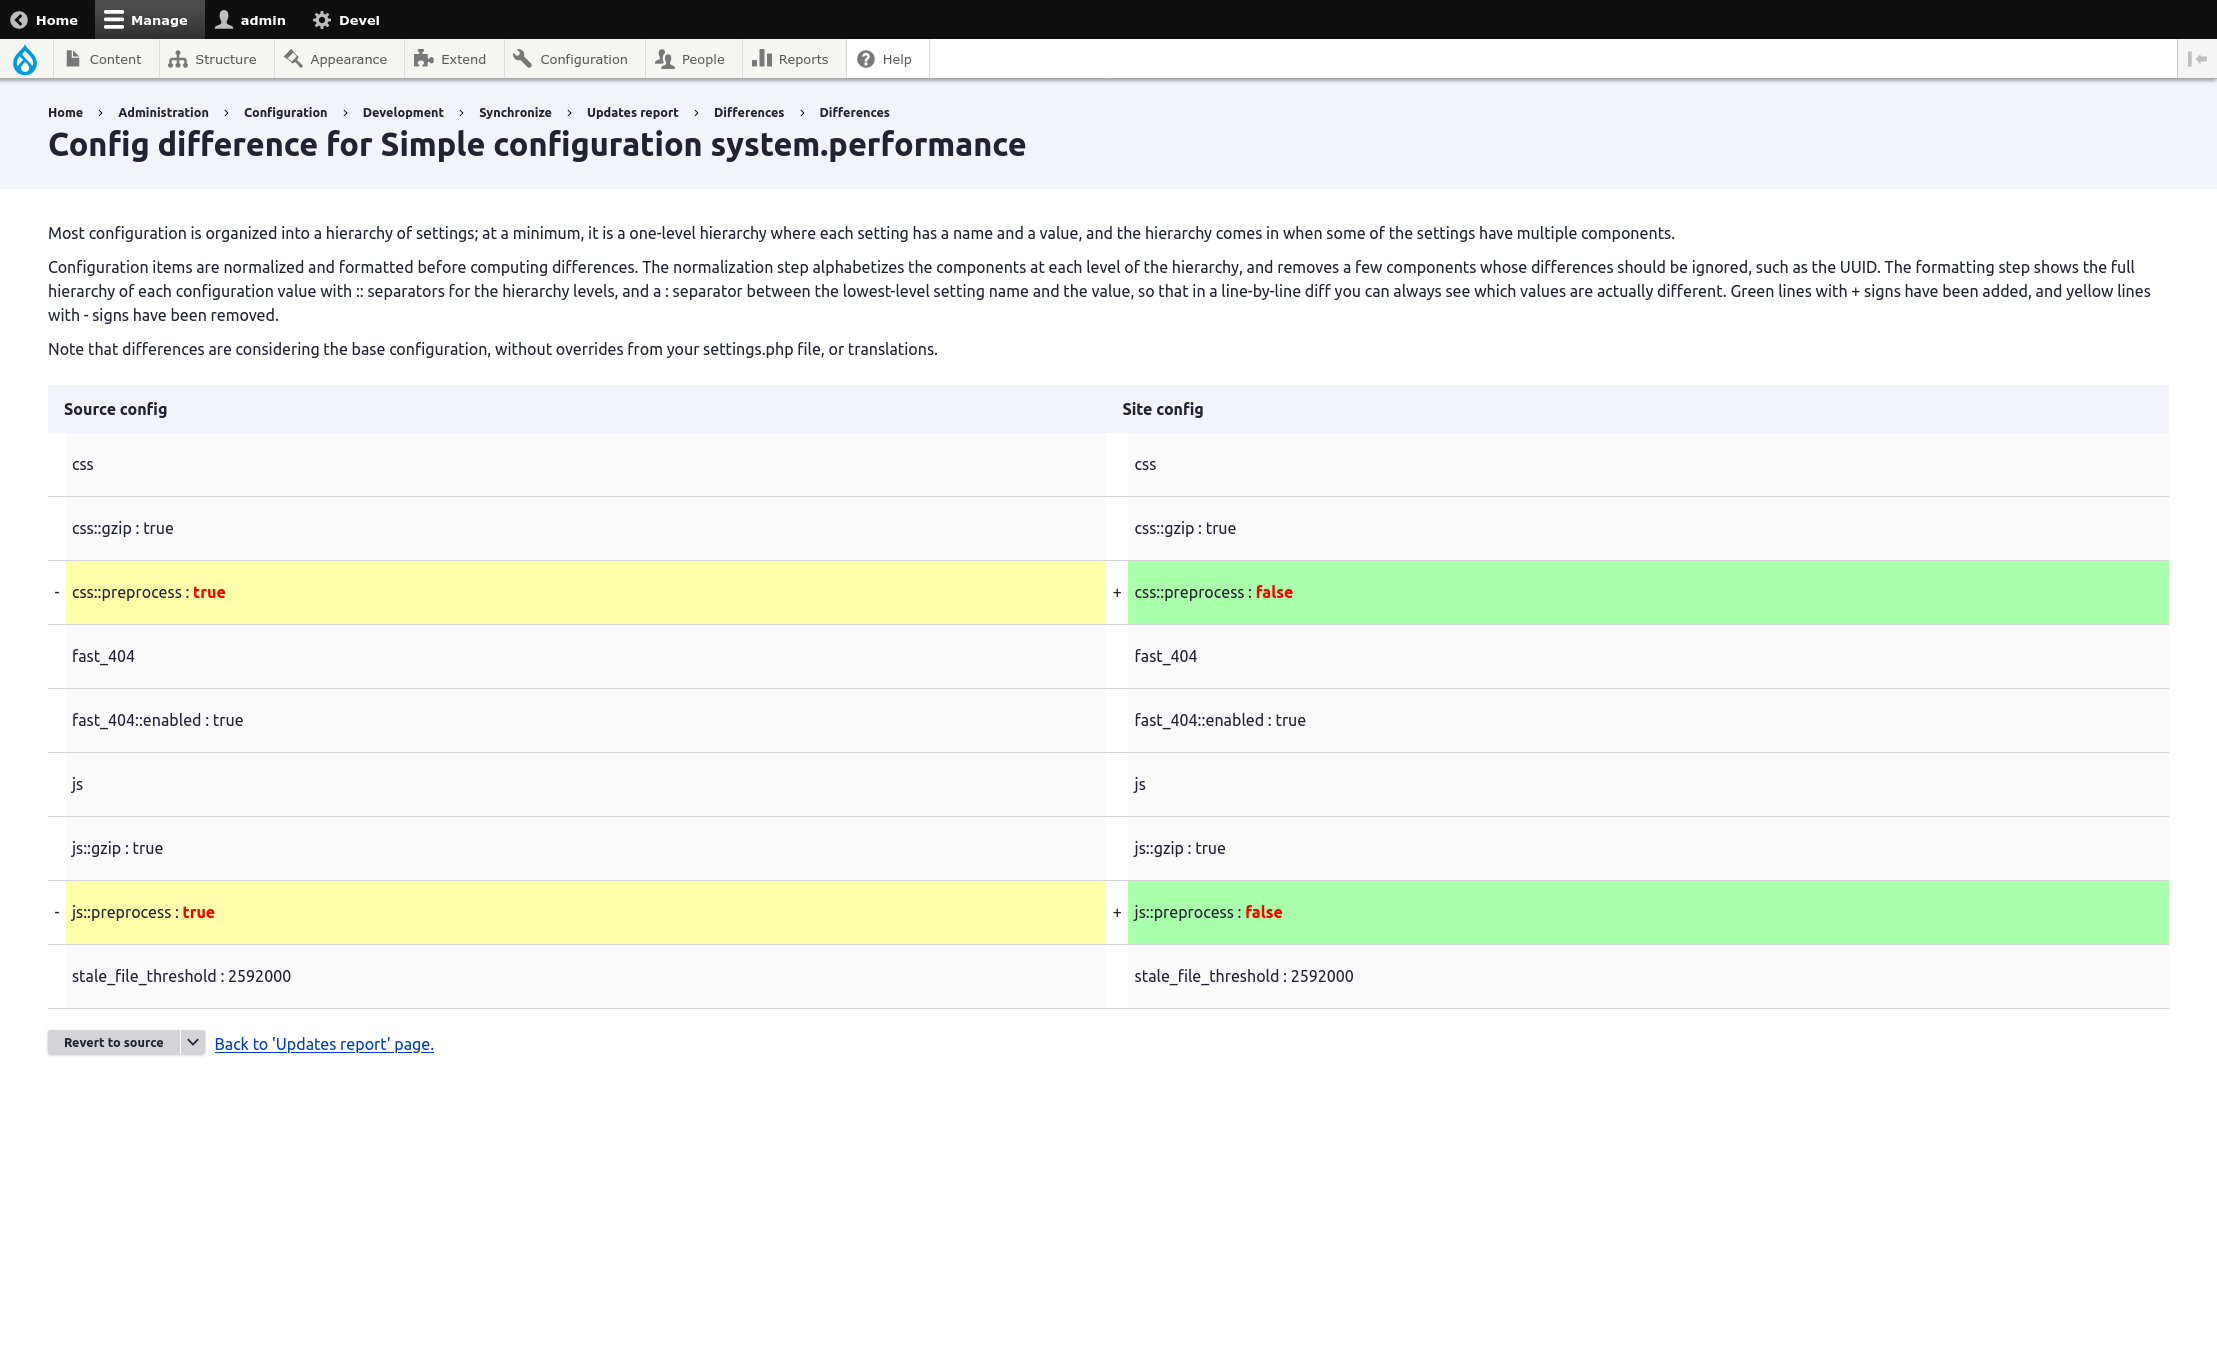The image size is (2217, 1370).
Task: Click the Reports bar chart icon
Action: click(x=762, y=59)
